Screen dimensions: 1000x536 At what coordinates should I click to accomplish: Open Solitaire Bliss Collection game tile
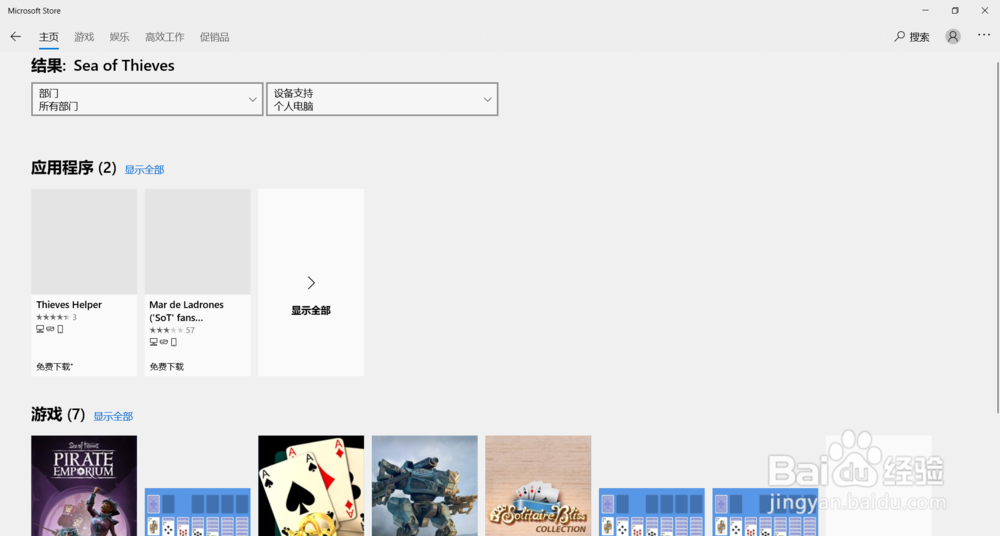click(538, 486)
